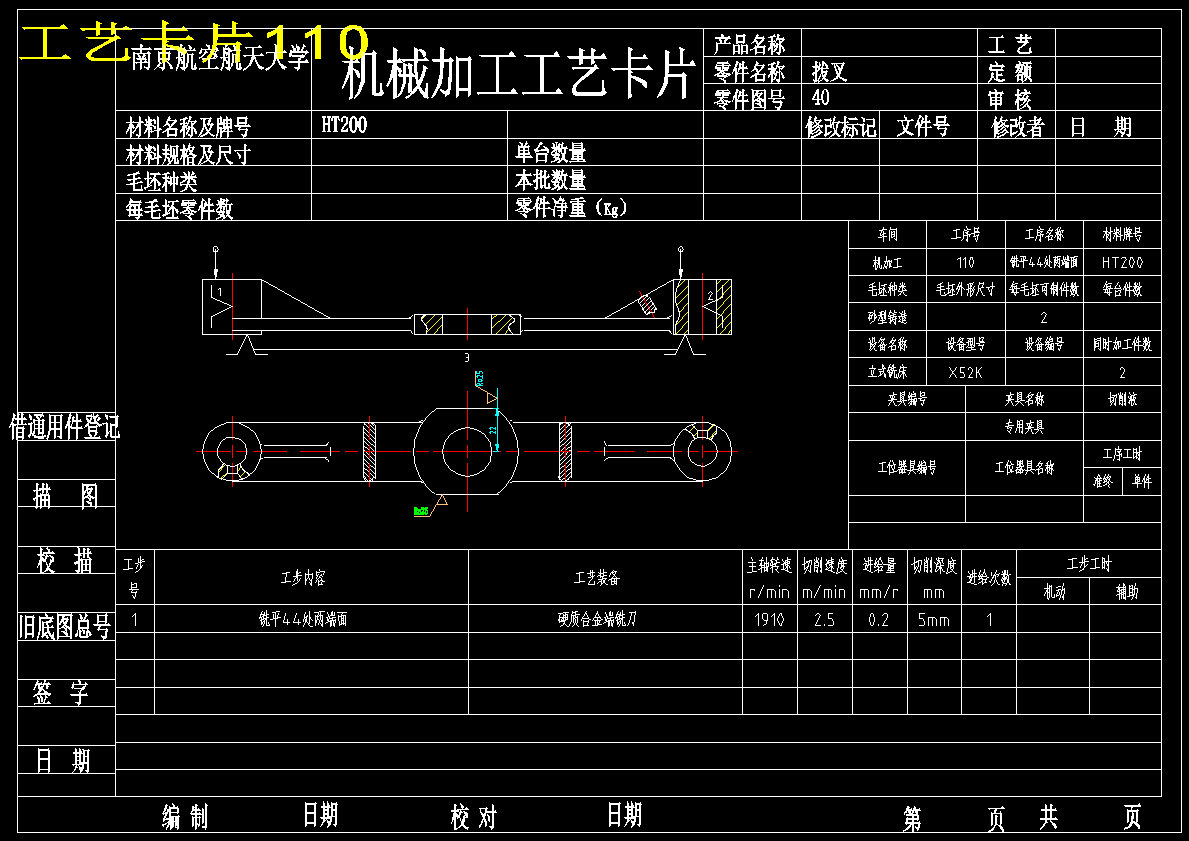Click the 单台数量 label
This screenshot has width=1189, height=841.
pyautogui.click(x=551, y=153)
